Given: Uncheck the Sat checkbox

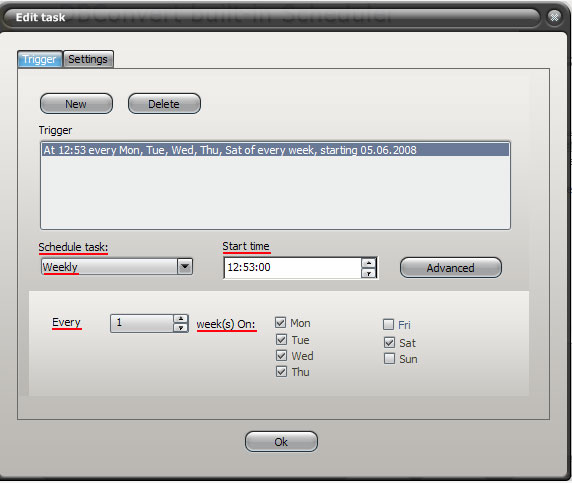Looking at the screenshot, I should pos(389,342).
